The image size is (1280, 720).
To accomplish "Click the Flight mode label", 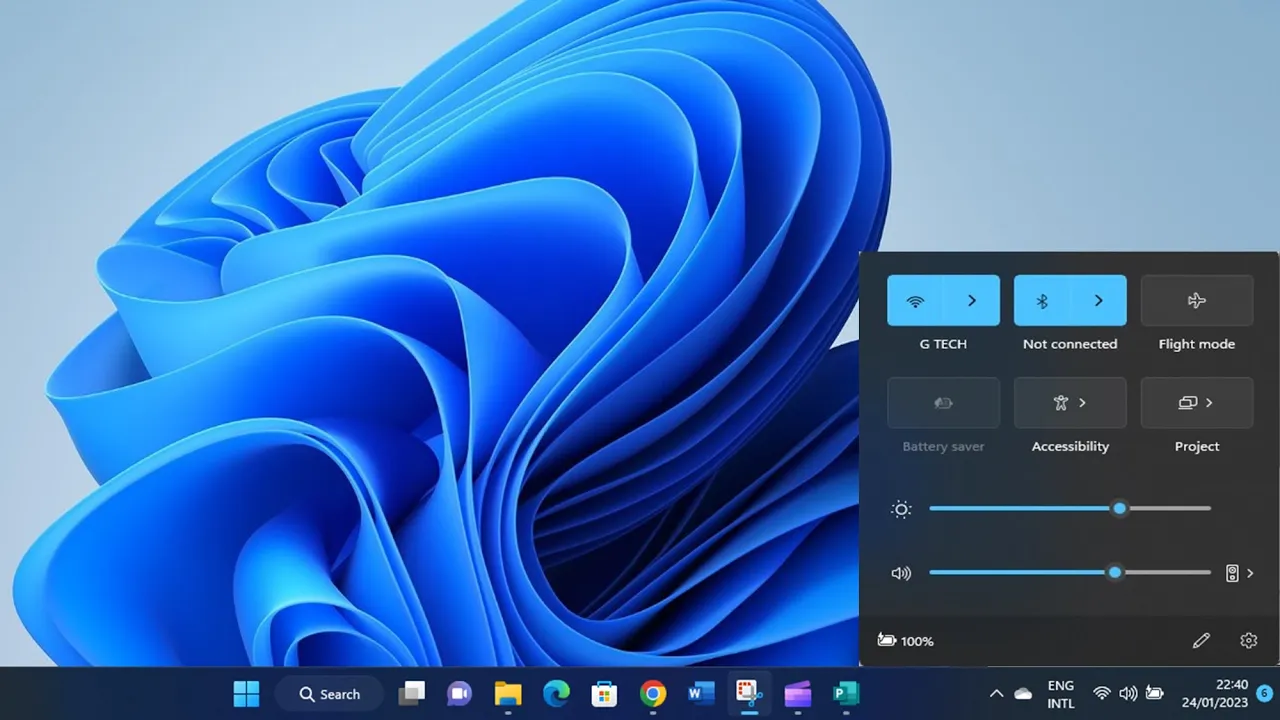I will click(1197, 344).
